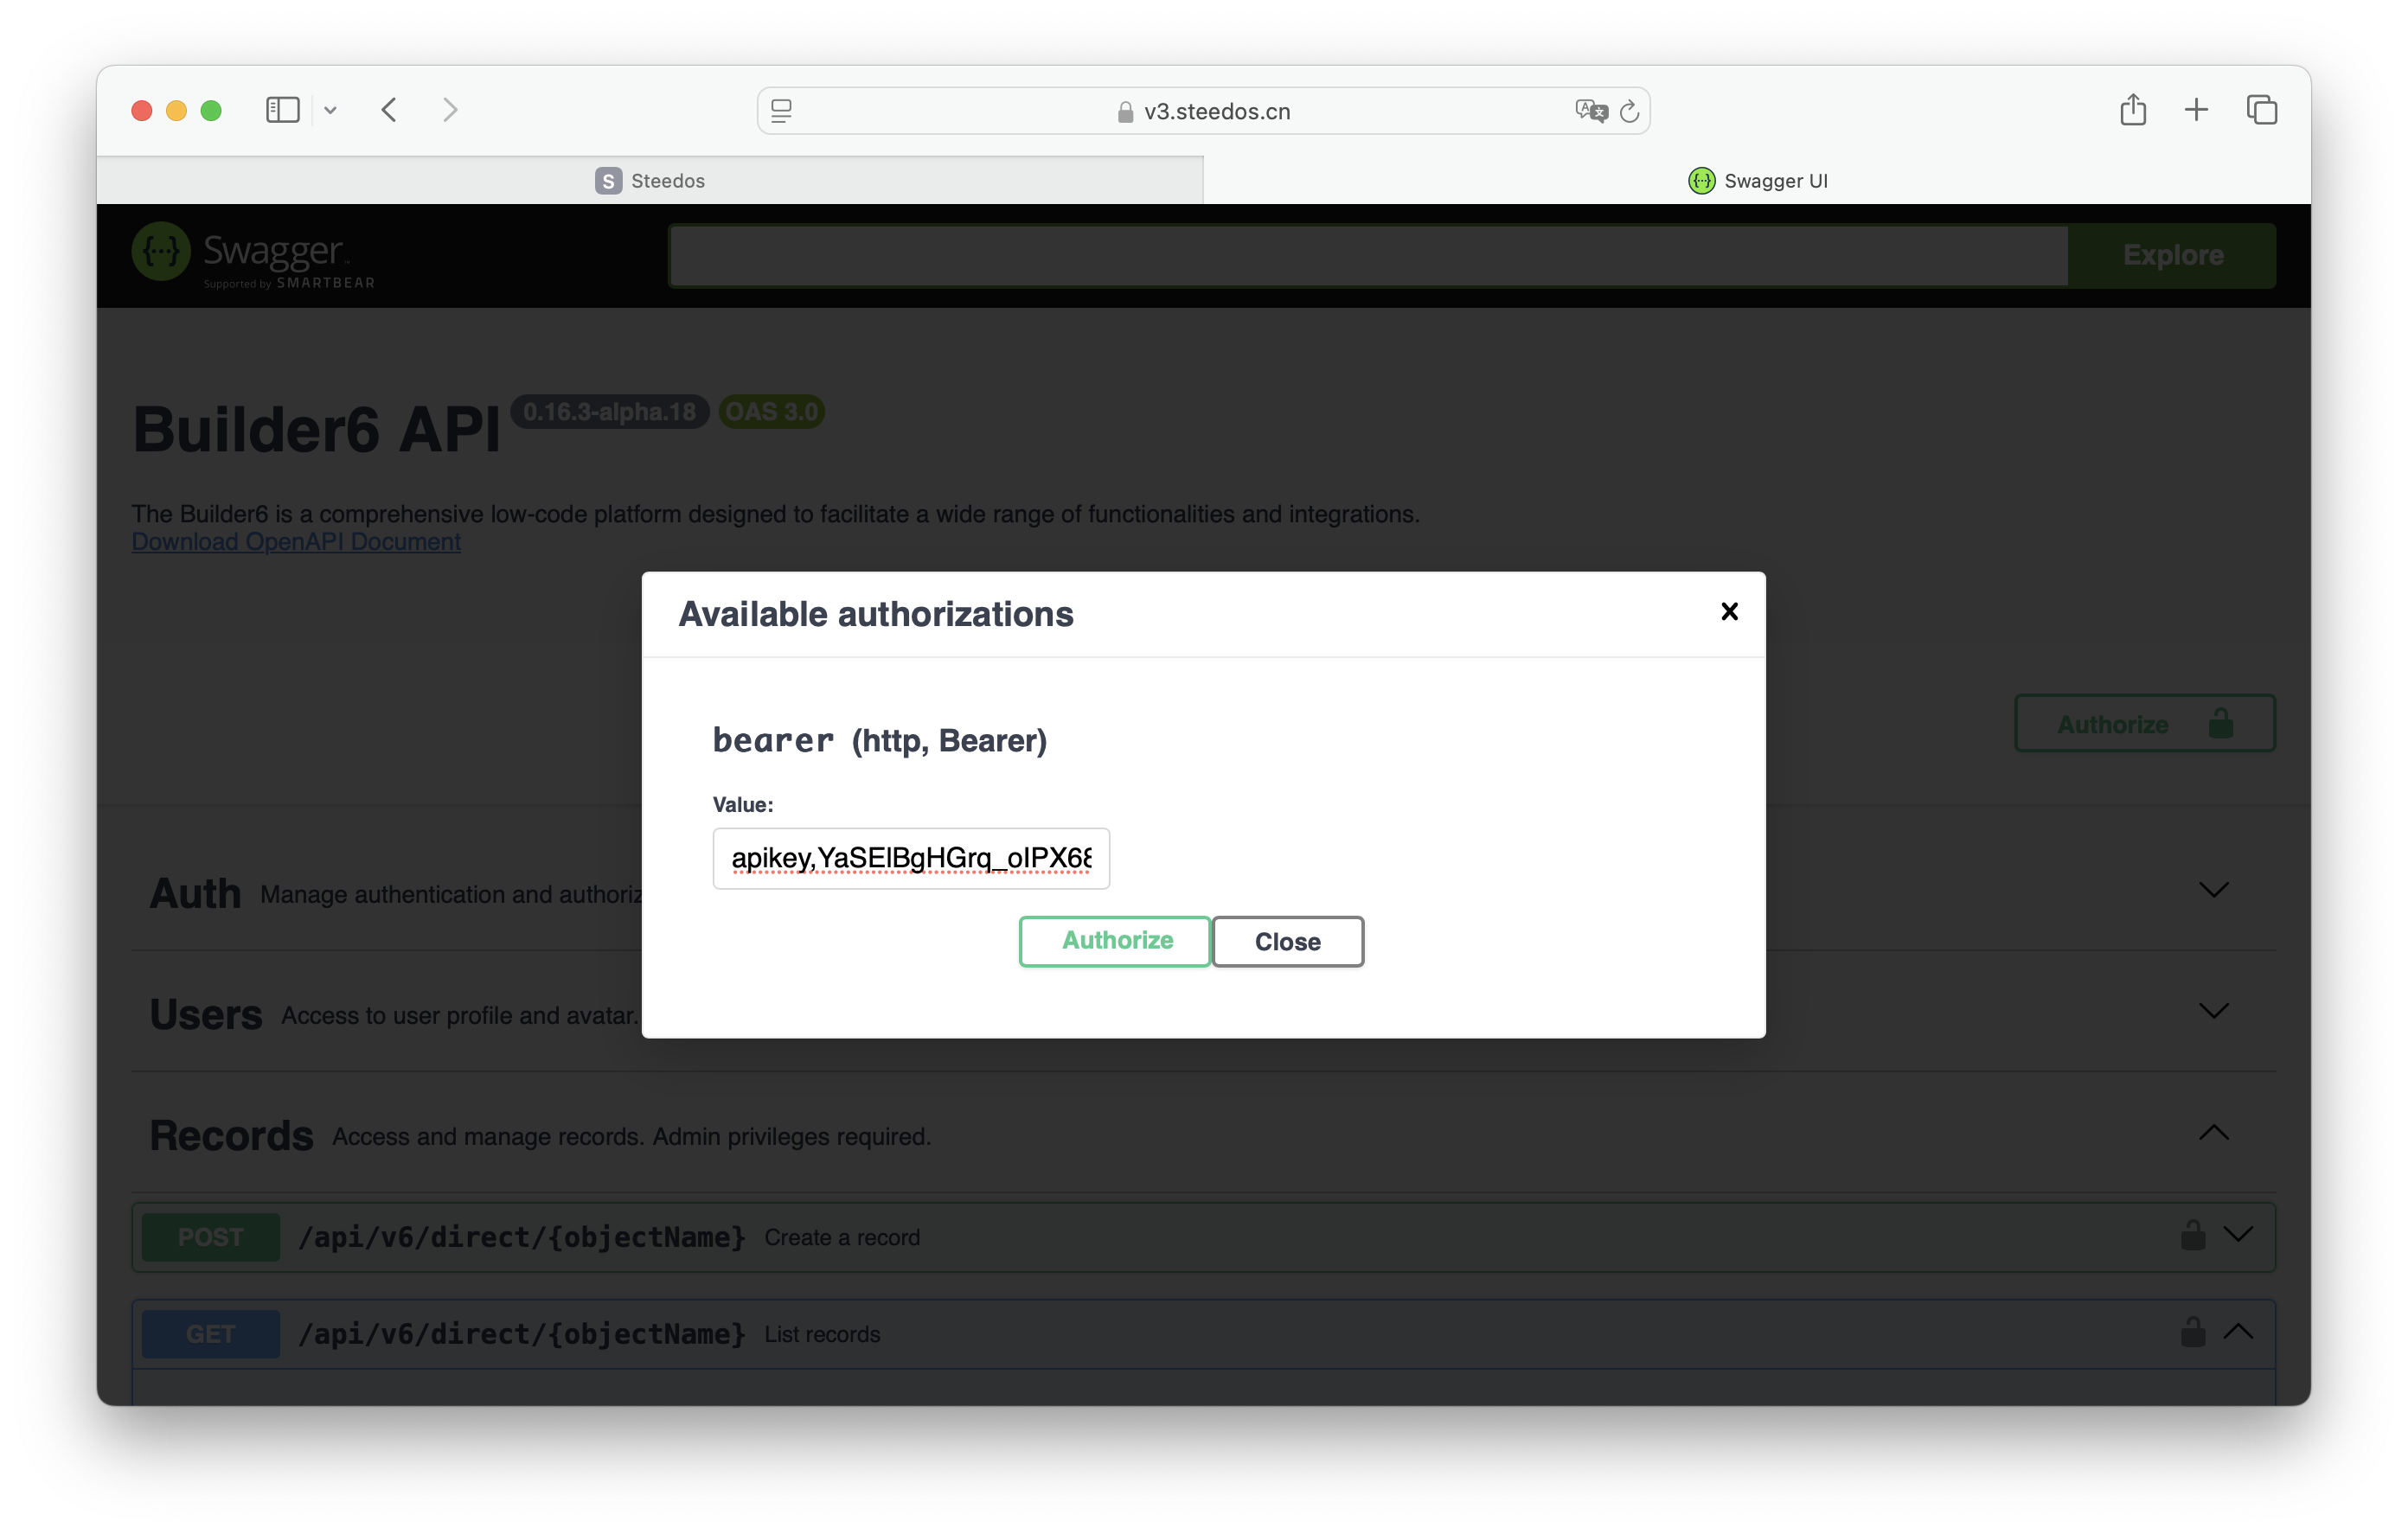Screen dimensions: 2408x1534
Task: Collapse the Records section chevron
Action: [x=2214, y=1132]
